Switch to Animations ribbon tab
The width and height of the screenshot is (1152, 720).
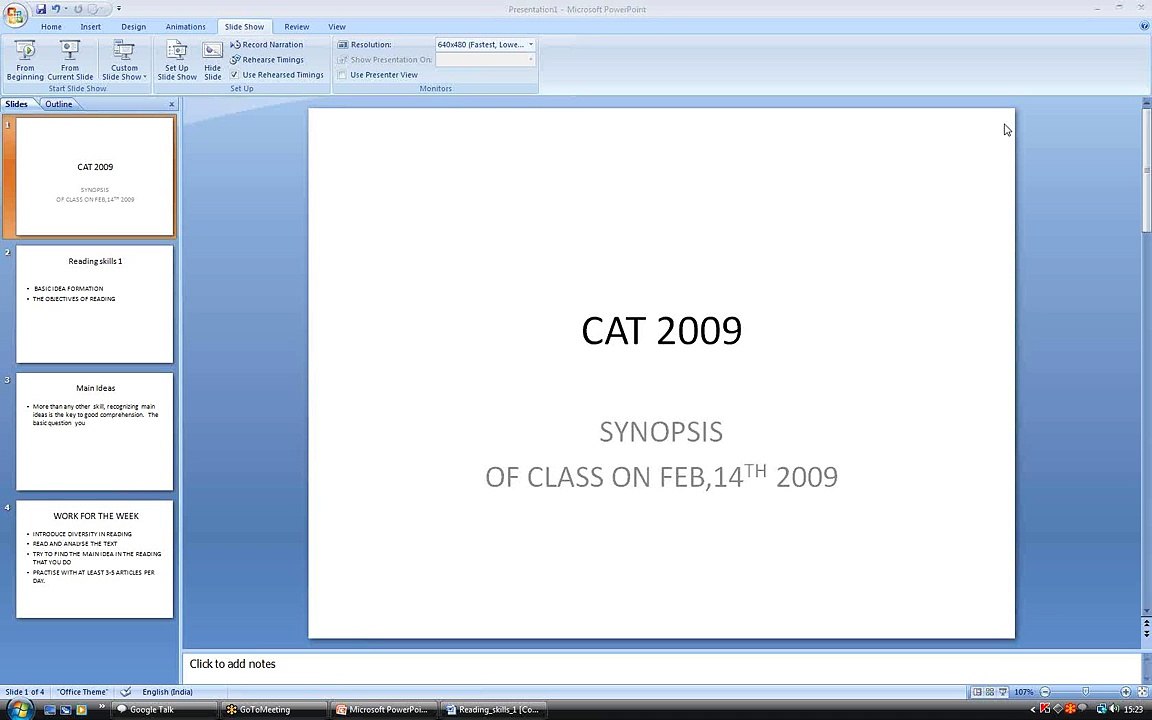coord(185,26)
